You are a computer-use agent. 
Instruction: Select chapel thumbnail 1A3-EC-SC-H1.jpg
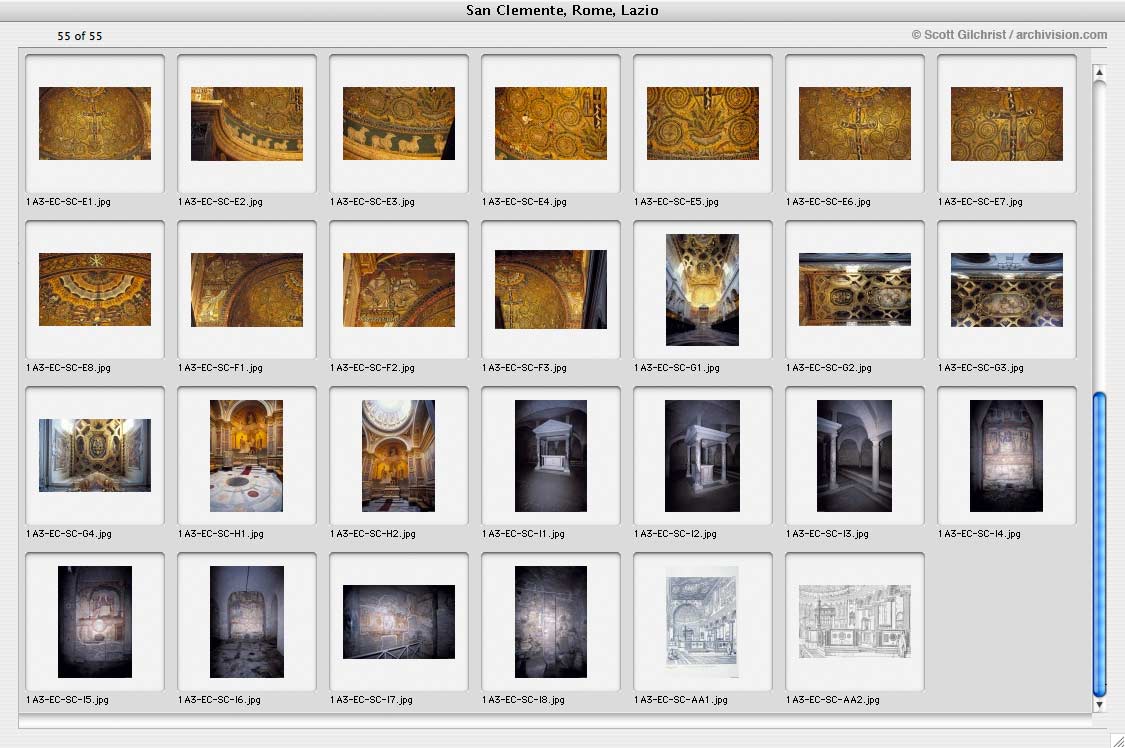point(246,455)
